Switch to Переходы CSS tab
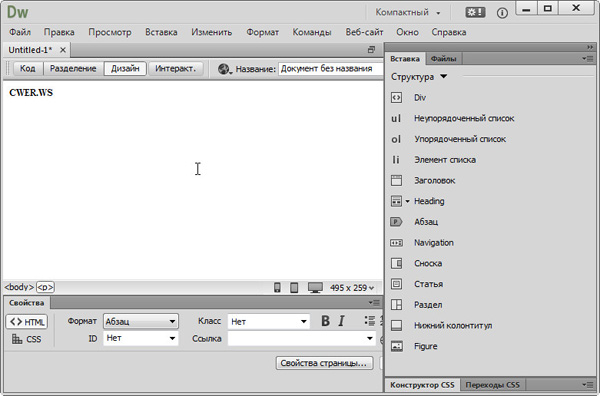 tap(492, 385)
